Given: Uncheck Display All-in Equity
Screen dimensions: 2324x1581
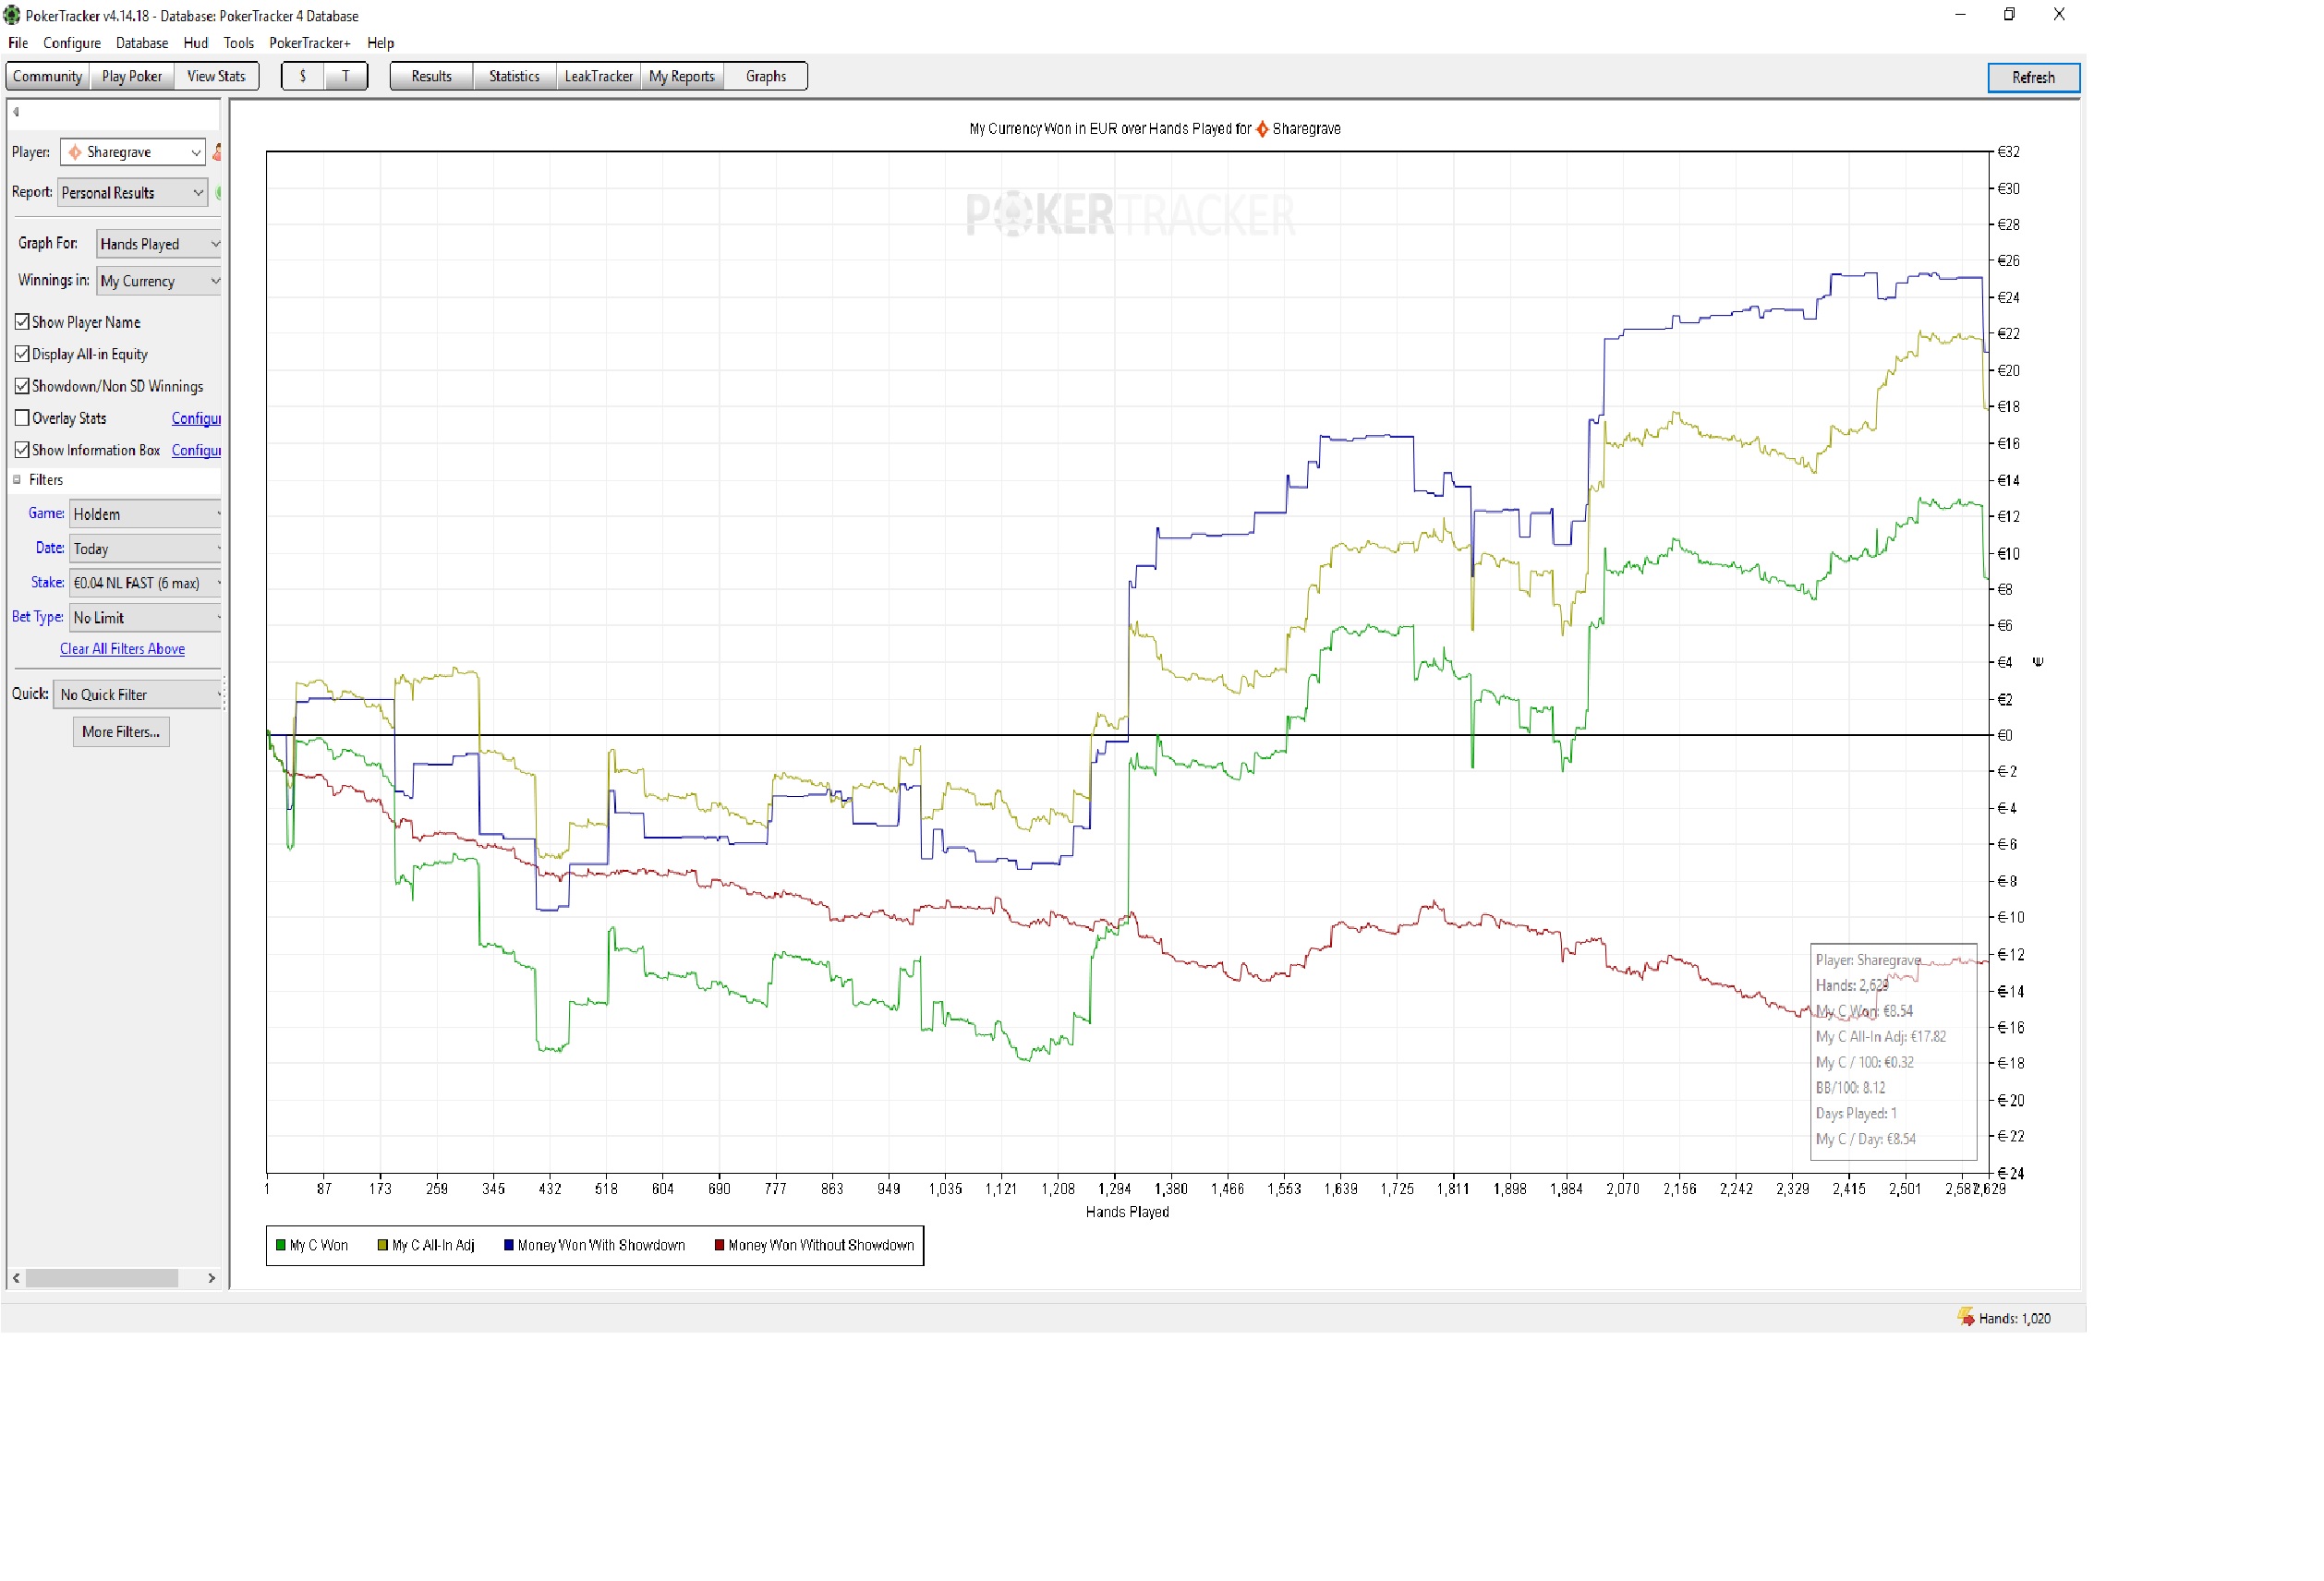Looking at the screenshot, I should (x=22, y=354).
